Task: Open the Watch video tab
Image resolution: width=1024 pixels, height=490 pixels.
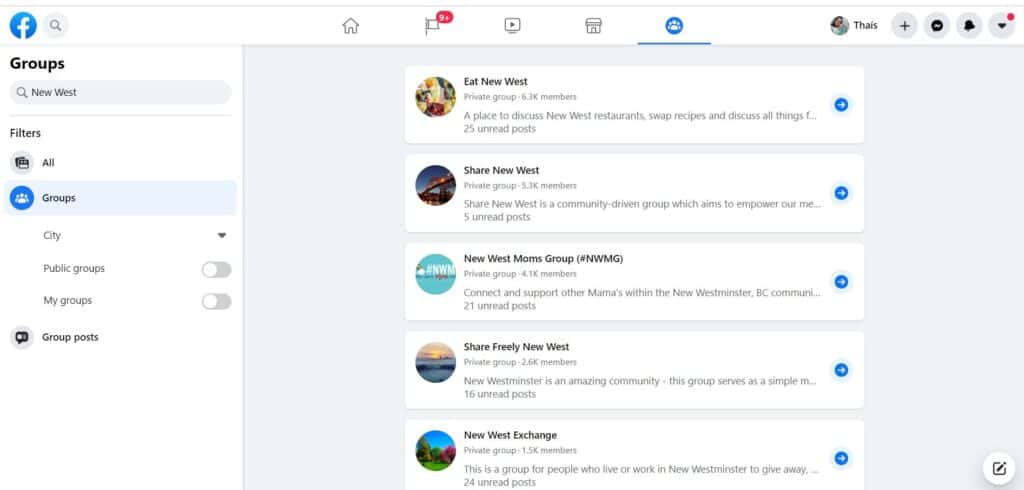Action: coord(513,25)
